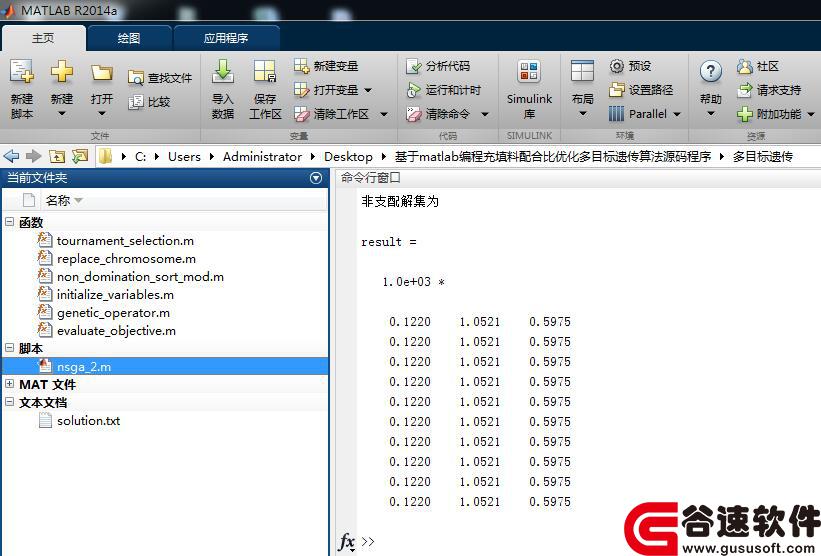Click Request Support (请求支持)
The width and height of the screenshot is (821, 556).
pos(769,90)
